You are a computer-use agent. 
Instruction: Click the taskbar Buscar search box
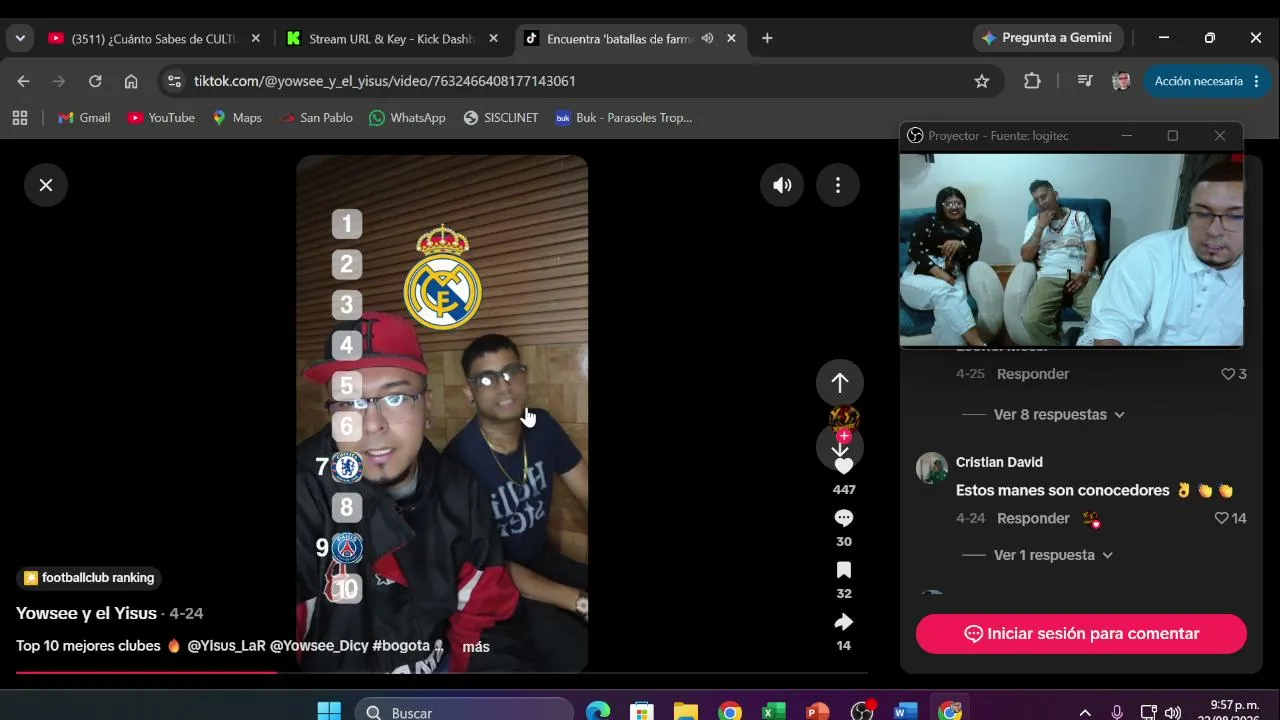(464, 712)
